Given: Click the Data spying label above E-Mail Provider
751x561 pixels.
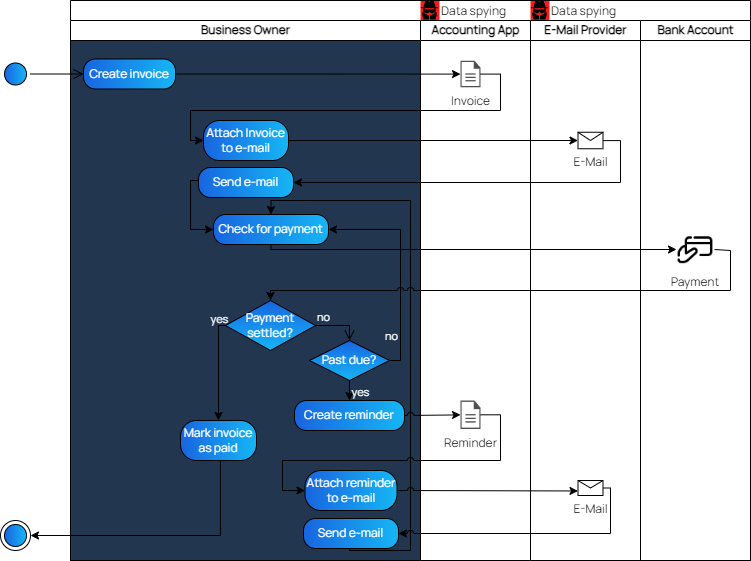Looking at the screenshot, I should click(583, 11).
